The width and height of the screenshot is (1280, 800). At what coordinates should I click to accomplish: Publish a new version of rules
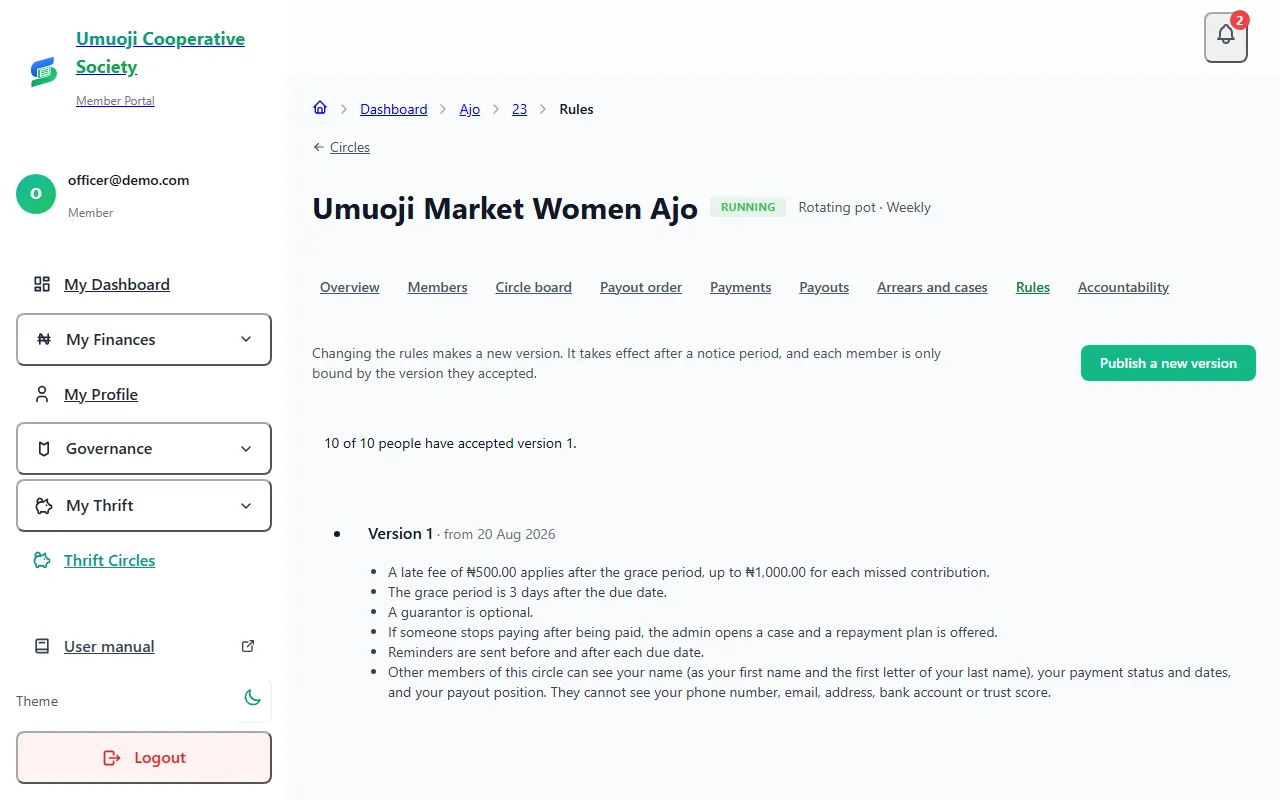[1168, 363]
